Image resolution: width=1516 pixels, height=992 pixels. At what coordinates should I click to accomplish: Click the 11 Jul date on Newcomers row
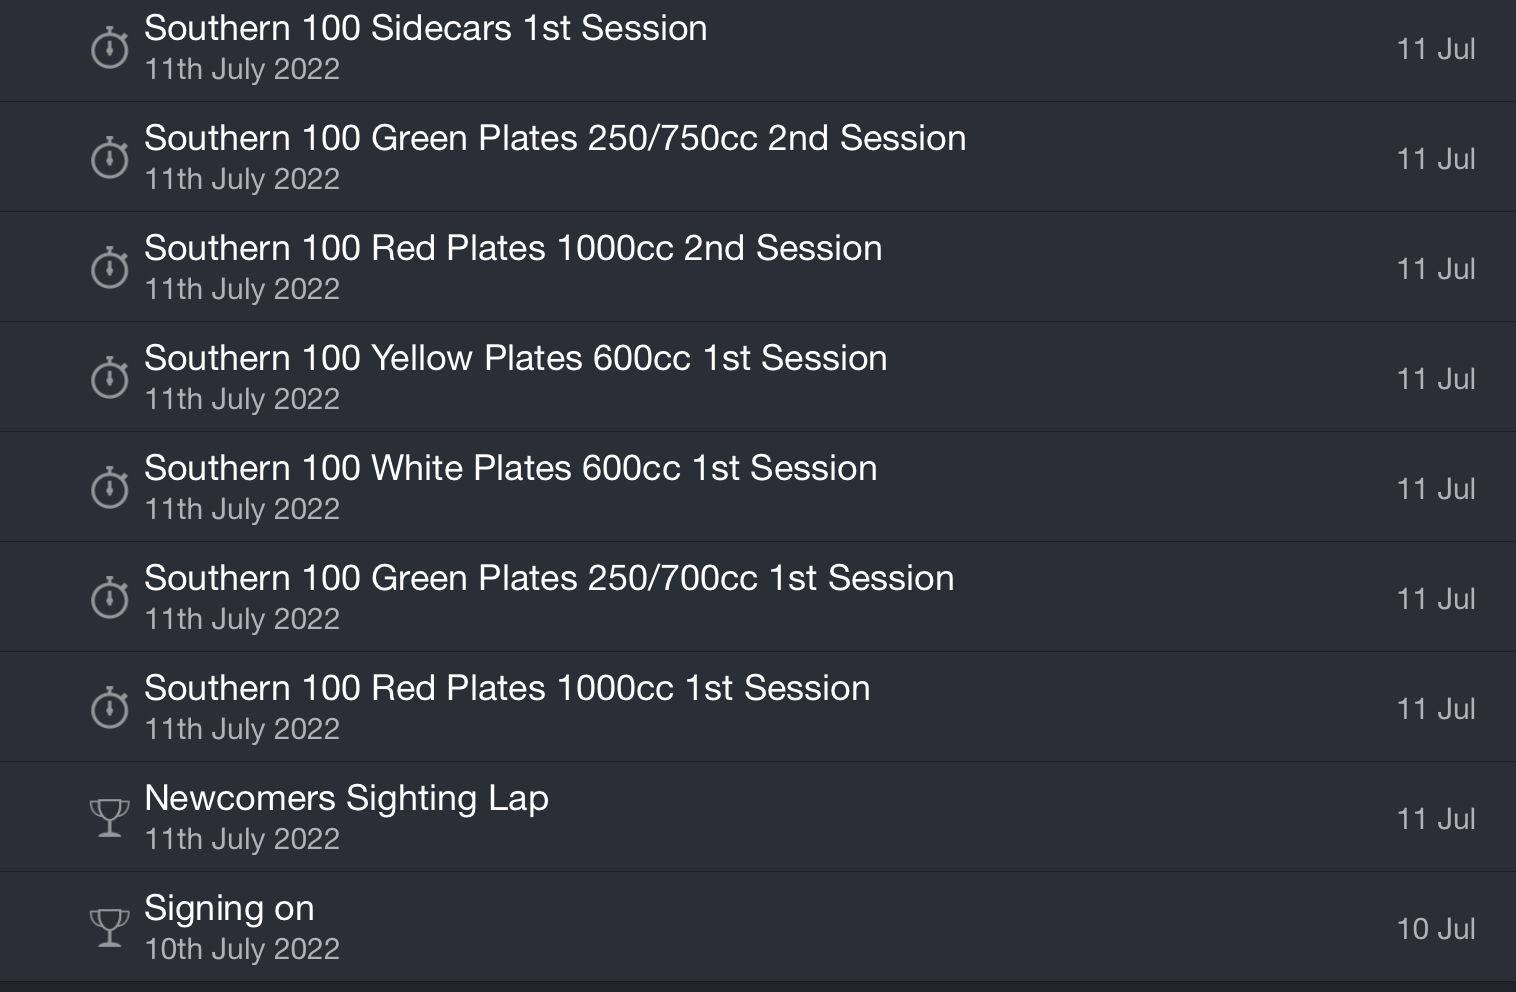tap(1436, 819)
